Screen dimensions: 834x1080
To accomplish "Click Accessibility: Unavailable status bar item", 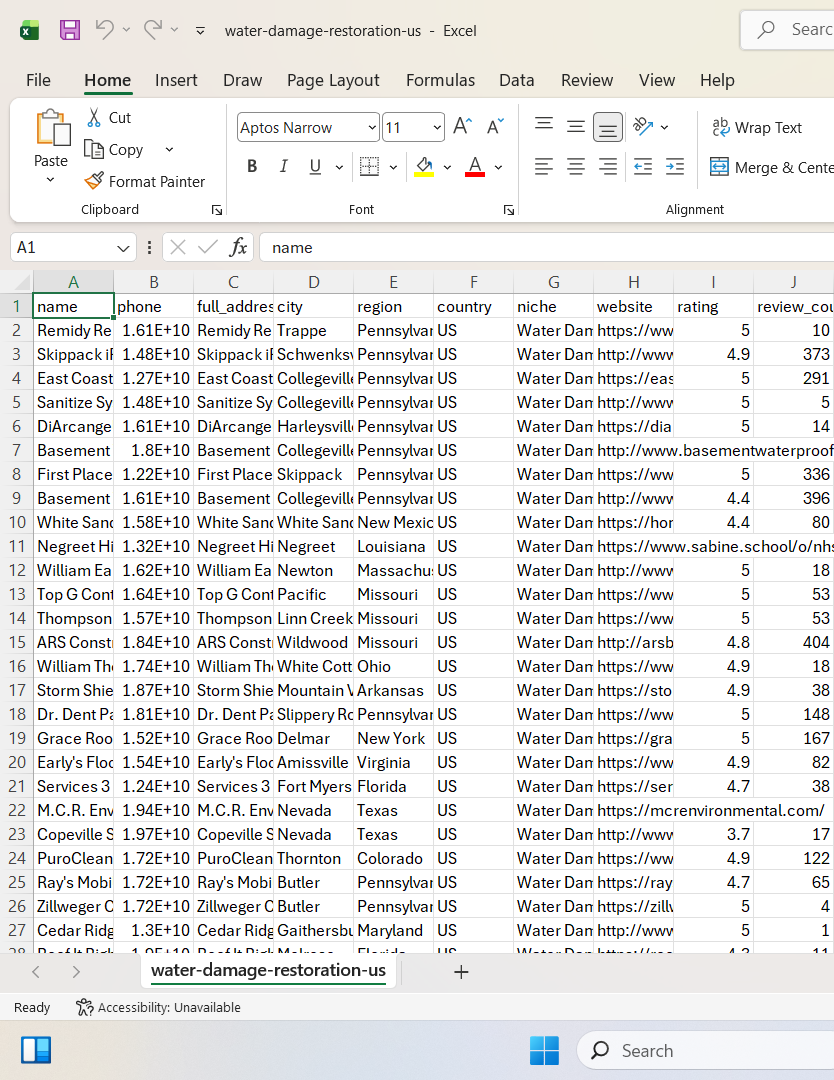I will [158, 1008].
